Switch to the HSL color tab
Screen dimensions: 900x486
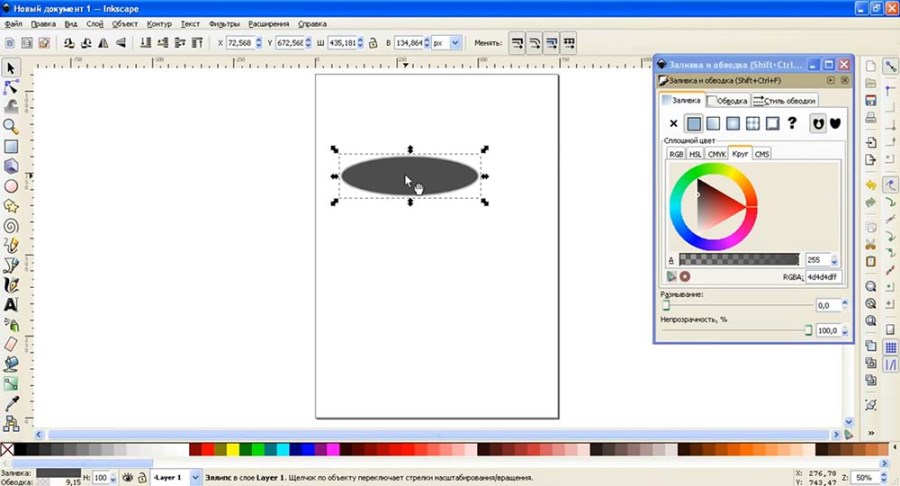tap(695, 154)
